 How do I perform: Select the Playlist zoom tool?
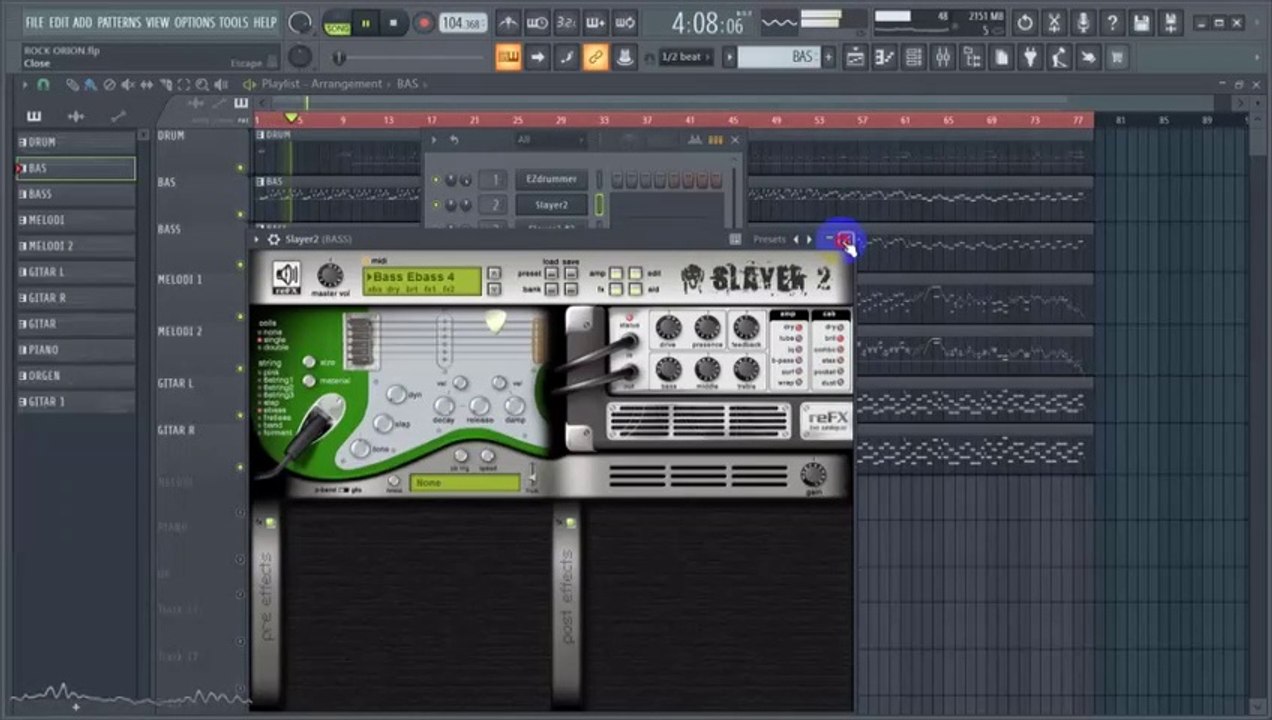[204, 85]
